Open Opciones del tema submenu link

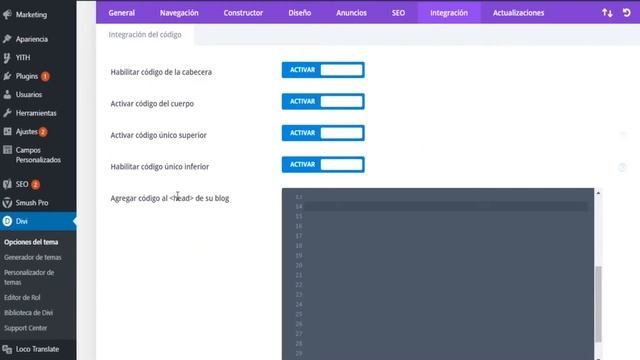pyautogui.click(x=31, y=242)
